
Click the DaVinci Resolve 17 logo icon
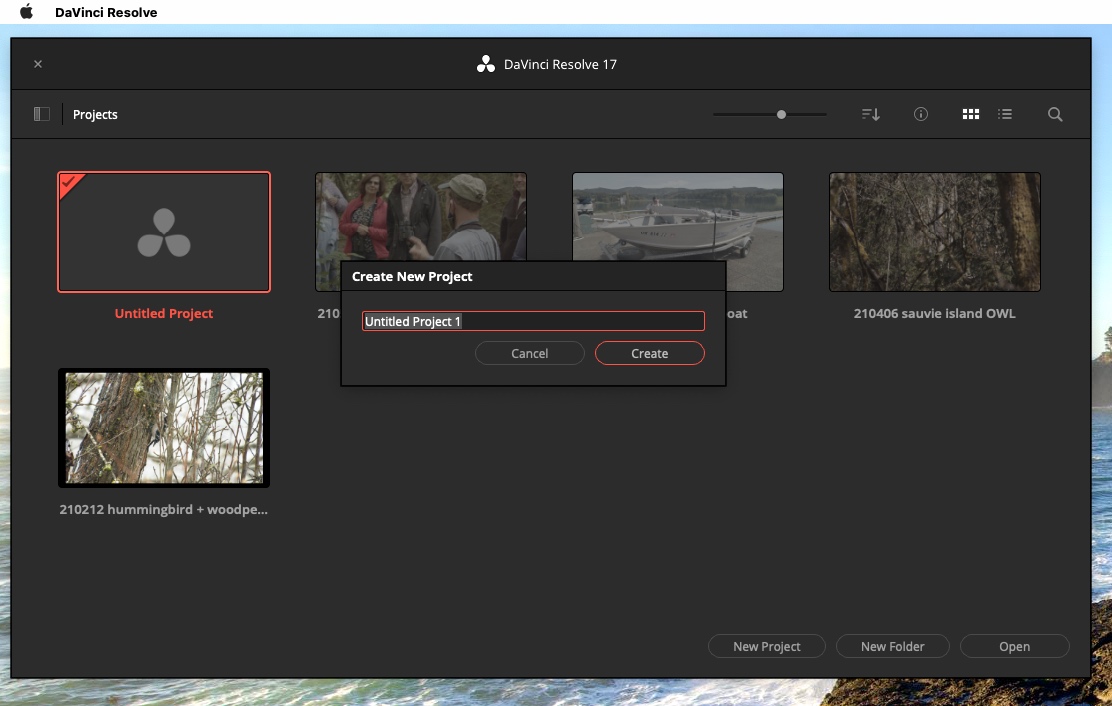coord(486,64)
